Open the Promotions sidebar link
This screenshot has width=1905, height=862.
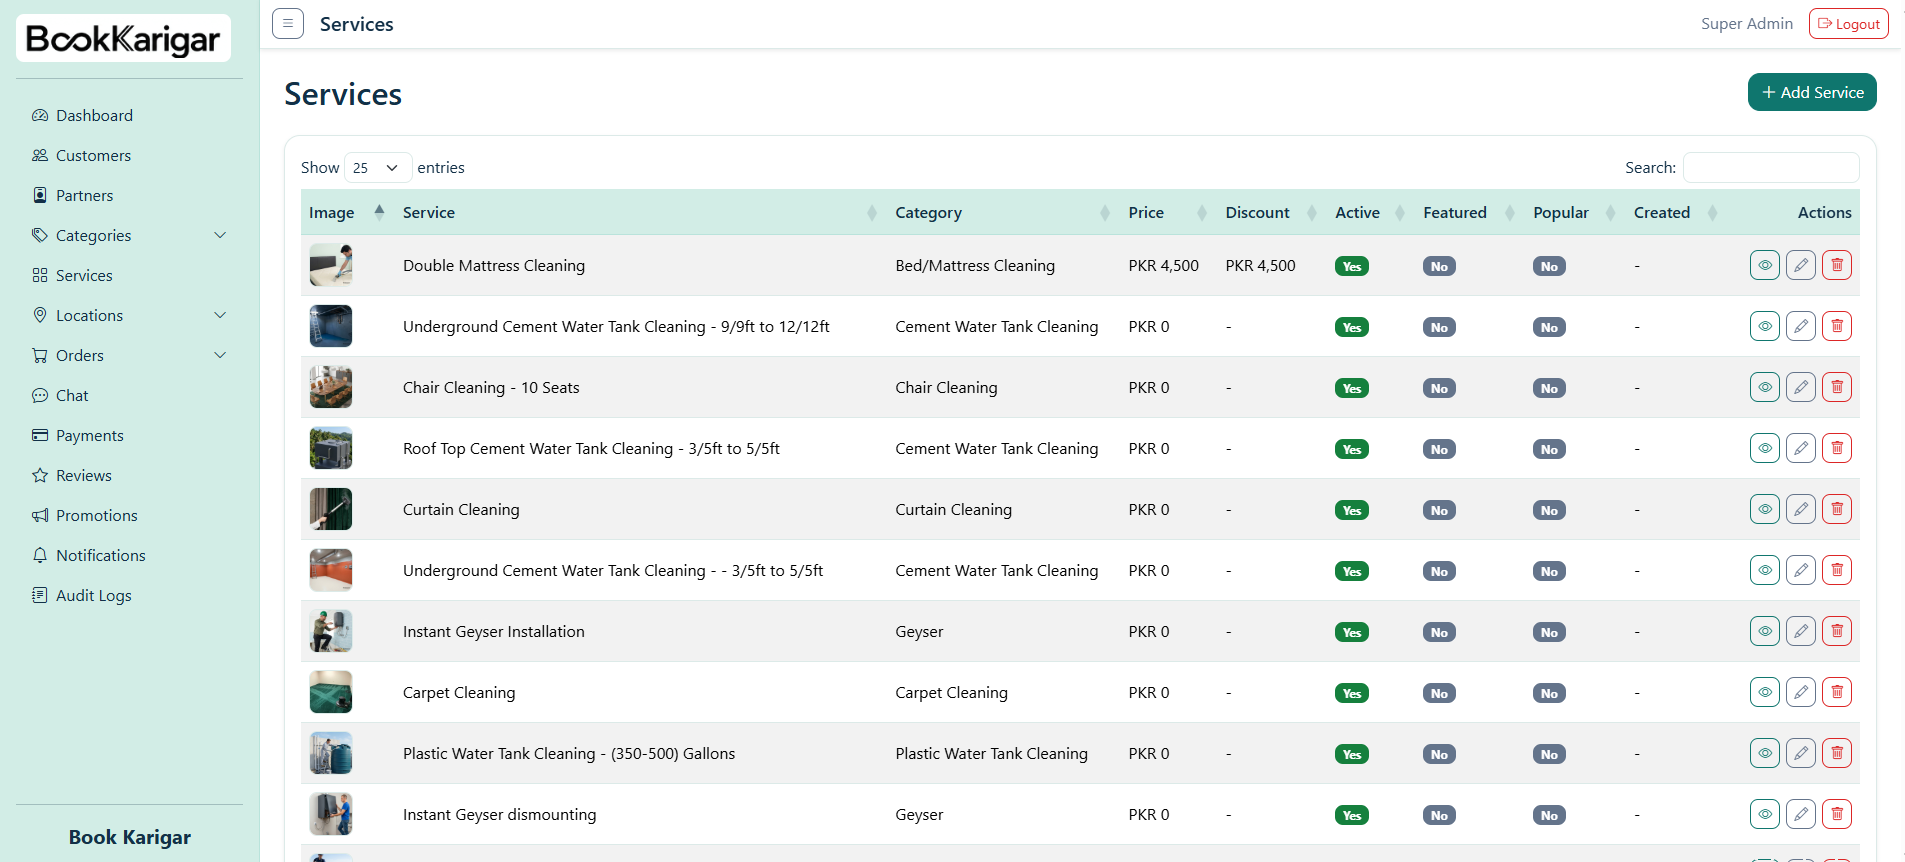pos(130,515)
